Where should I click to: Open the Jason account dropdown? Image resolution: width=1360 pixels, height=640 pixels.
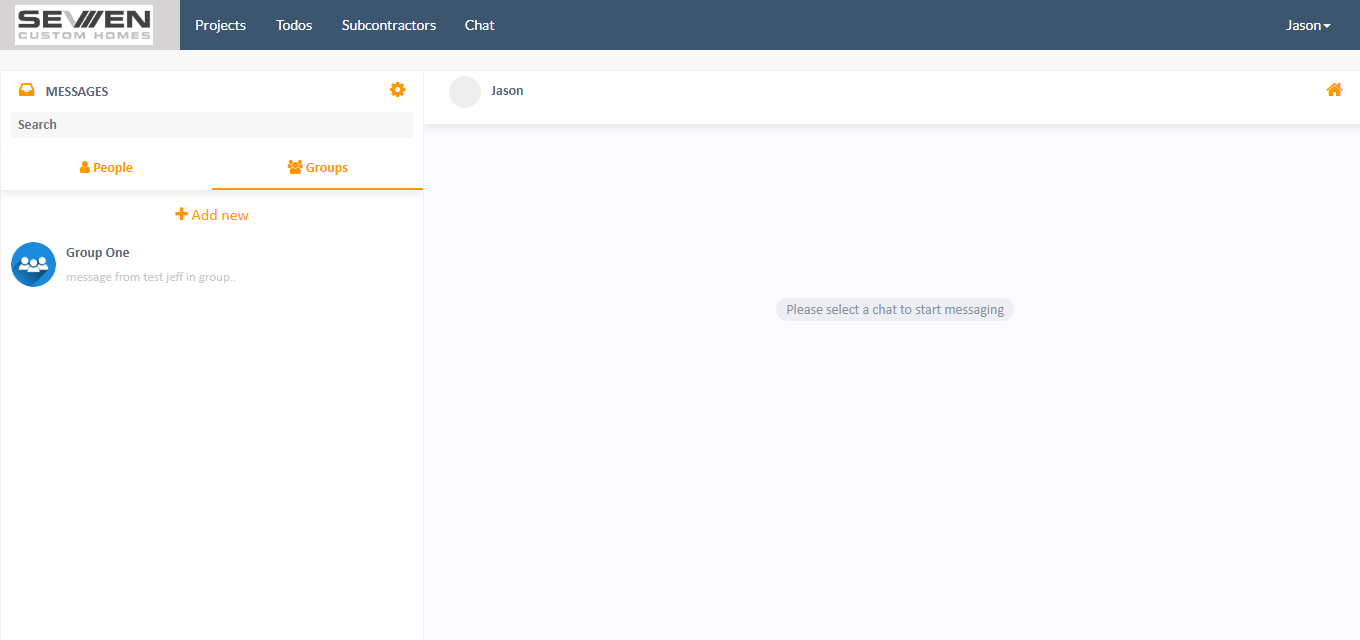(x=1307, y=25)
